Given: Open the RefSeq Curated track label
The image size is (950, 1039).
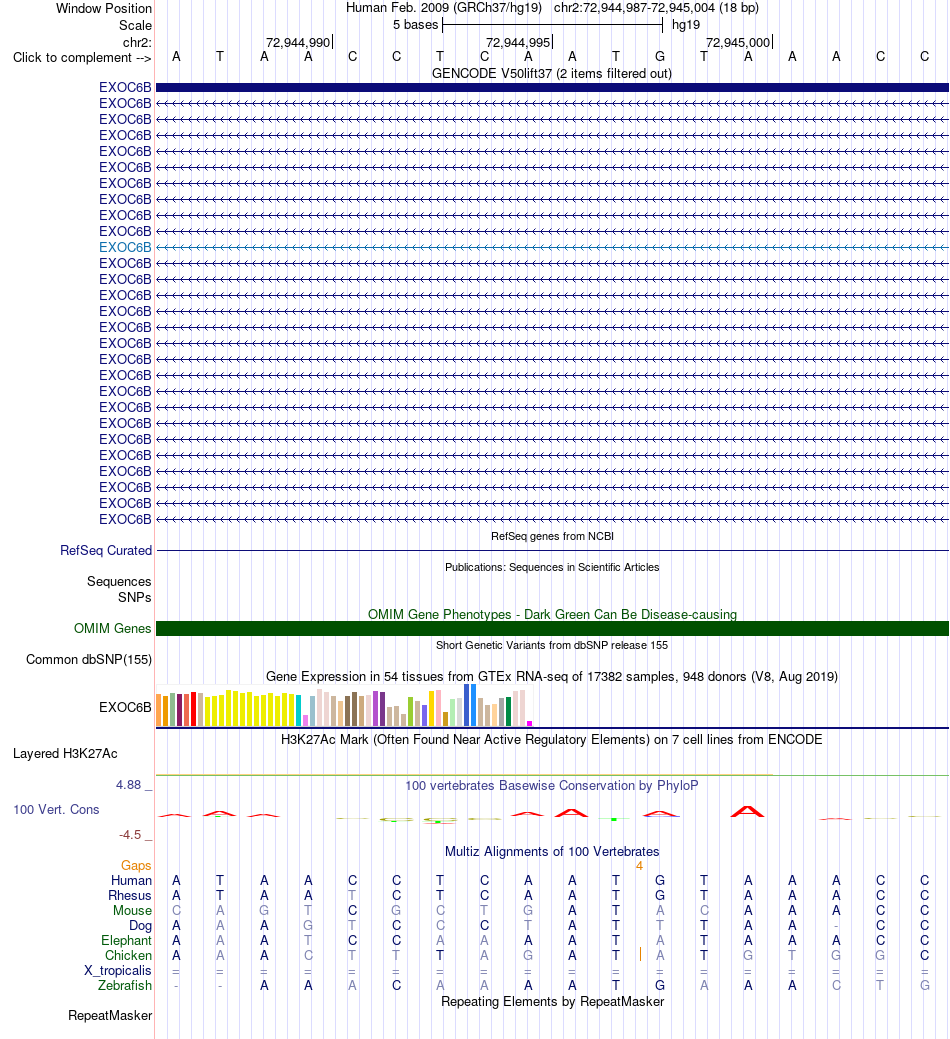Looking at the screenshot, I should (x=106, y=551).
